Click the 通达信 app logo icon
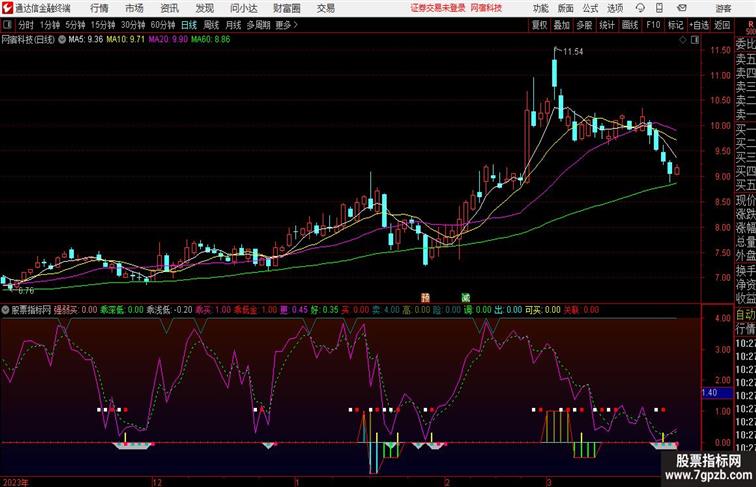756x487 pixels. 7,8
